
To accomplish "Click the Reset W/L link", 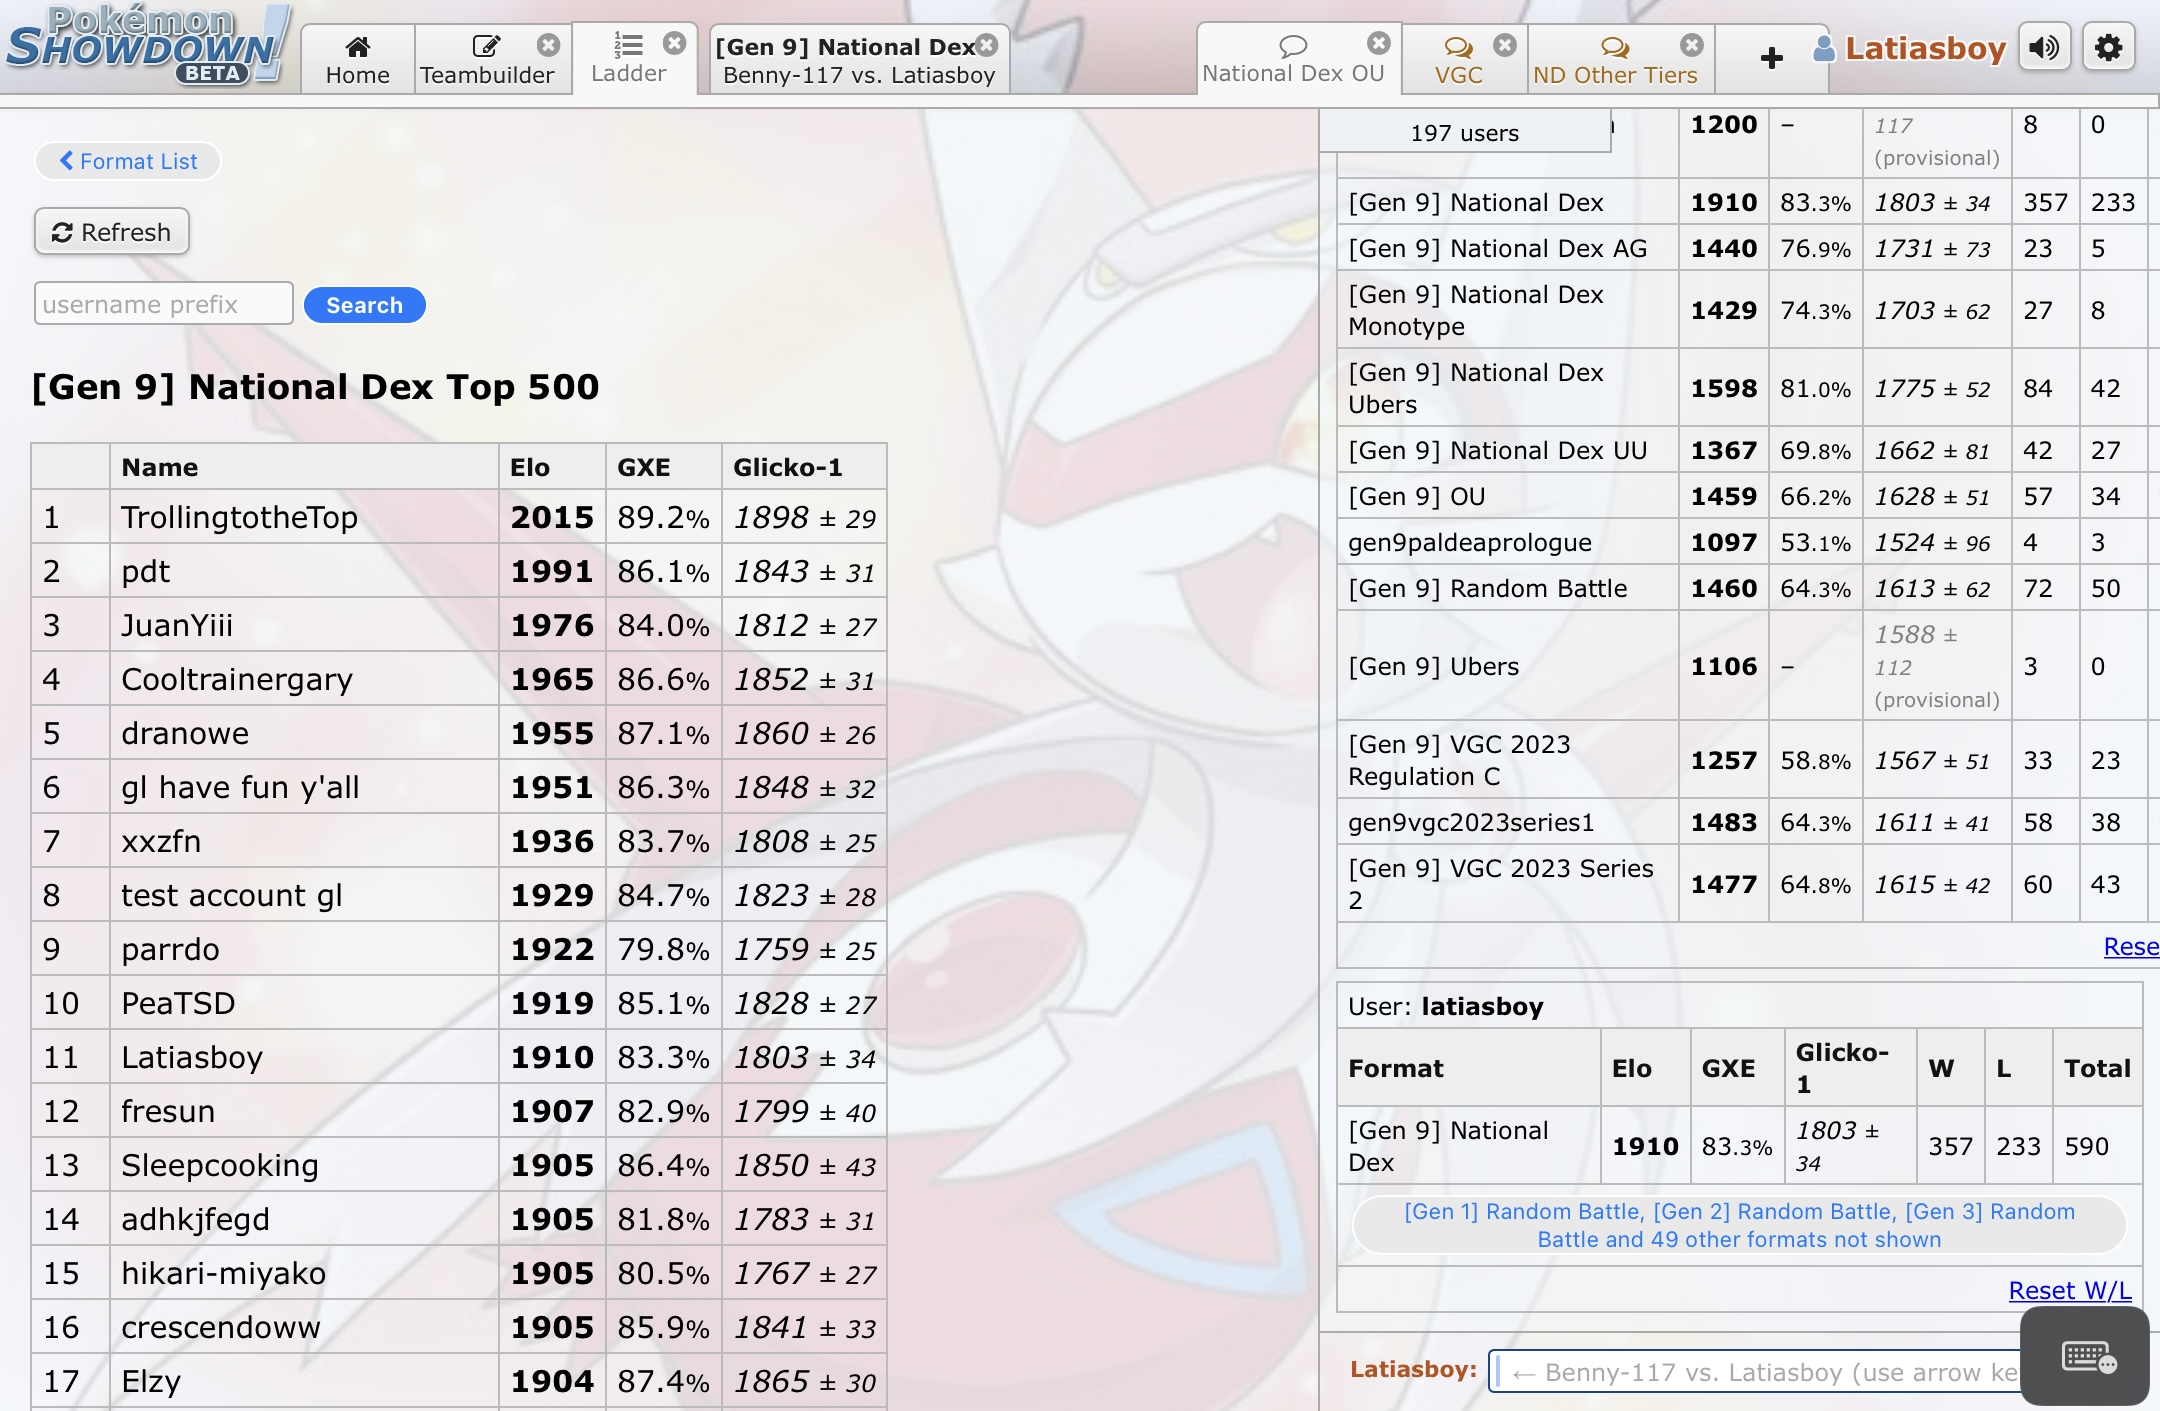I will point(2069,1290).
